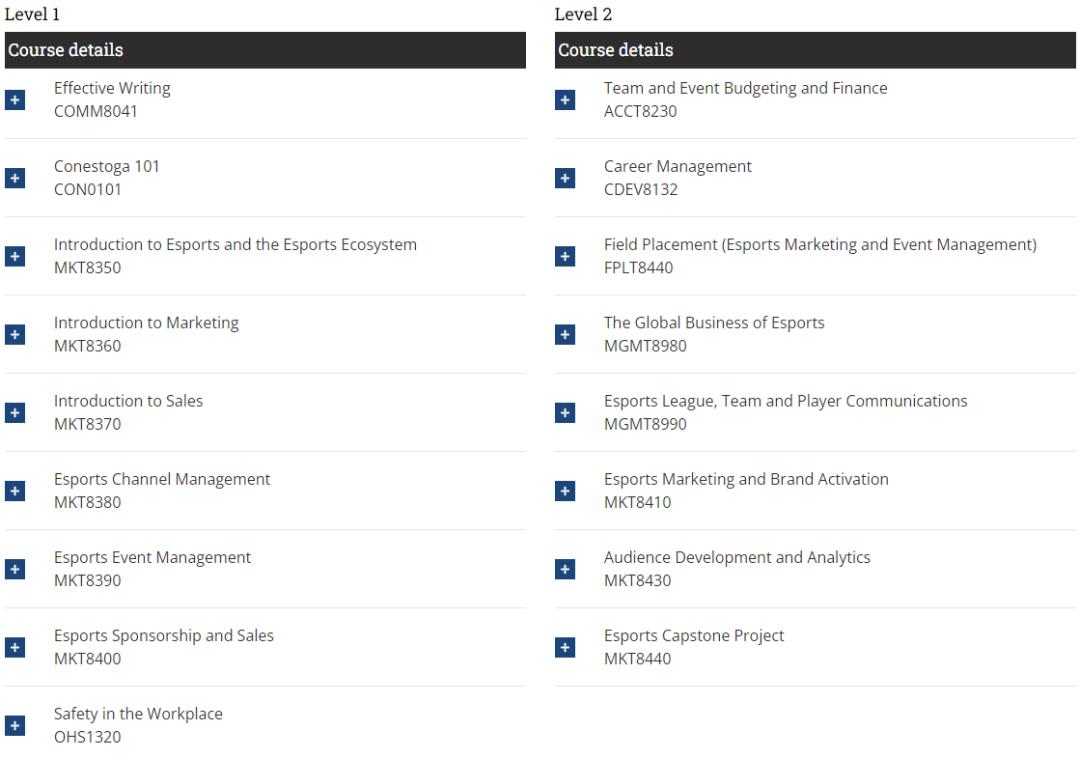Click the Esports Capstone Project title

coord(693,636)
